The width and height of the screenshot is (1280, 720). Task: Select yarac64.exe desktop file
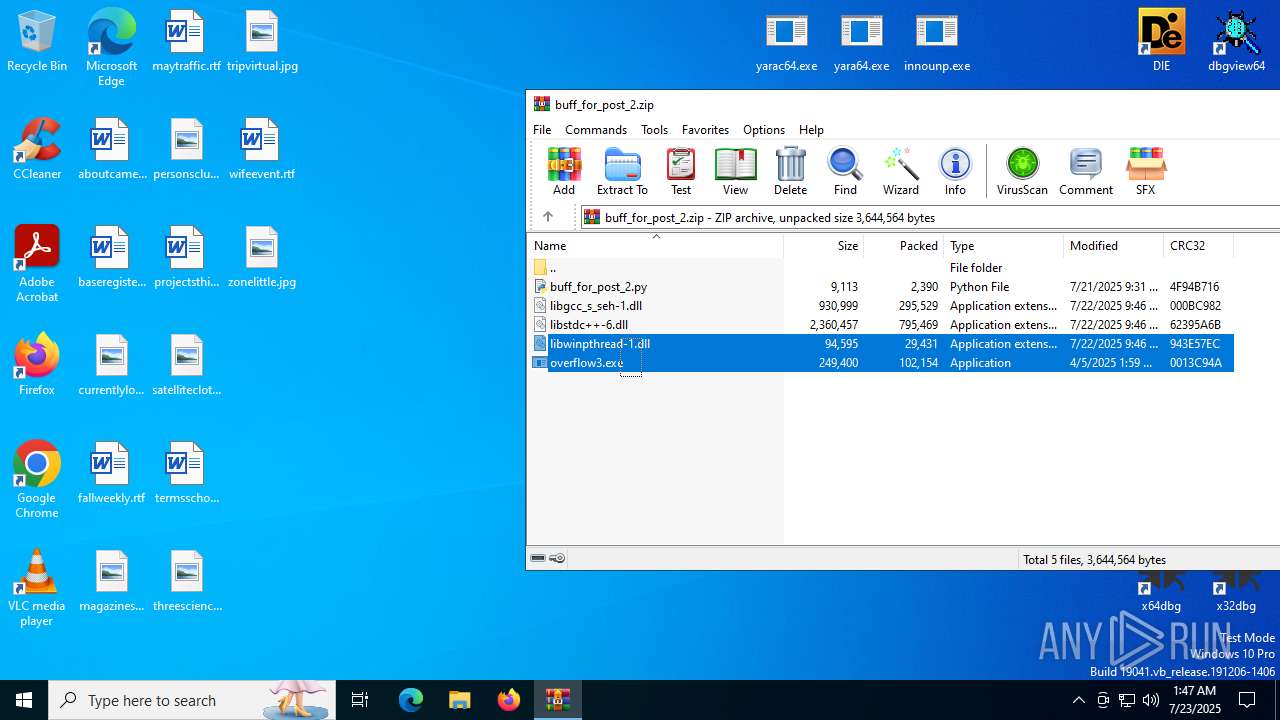point(786,42)
